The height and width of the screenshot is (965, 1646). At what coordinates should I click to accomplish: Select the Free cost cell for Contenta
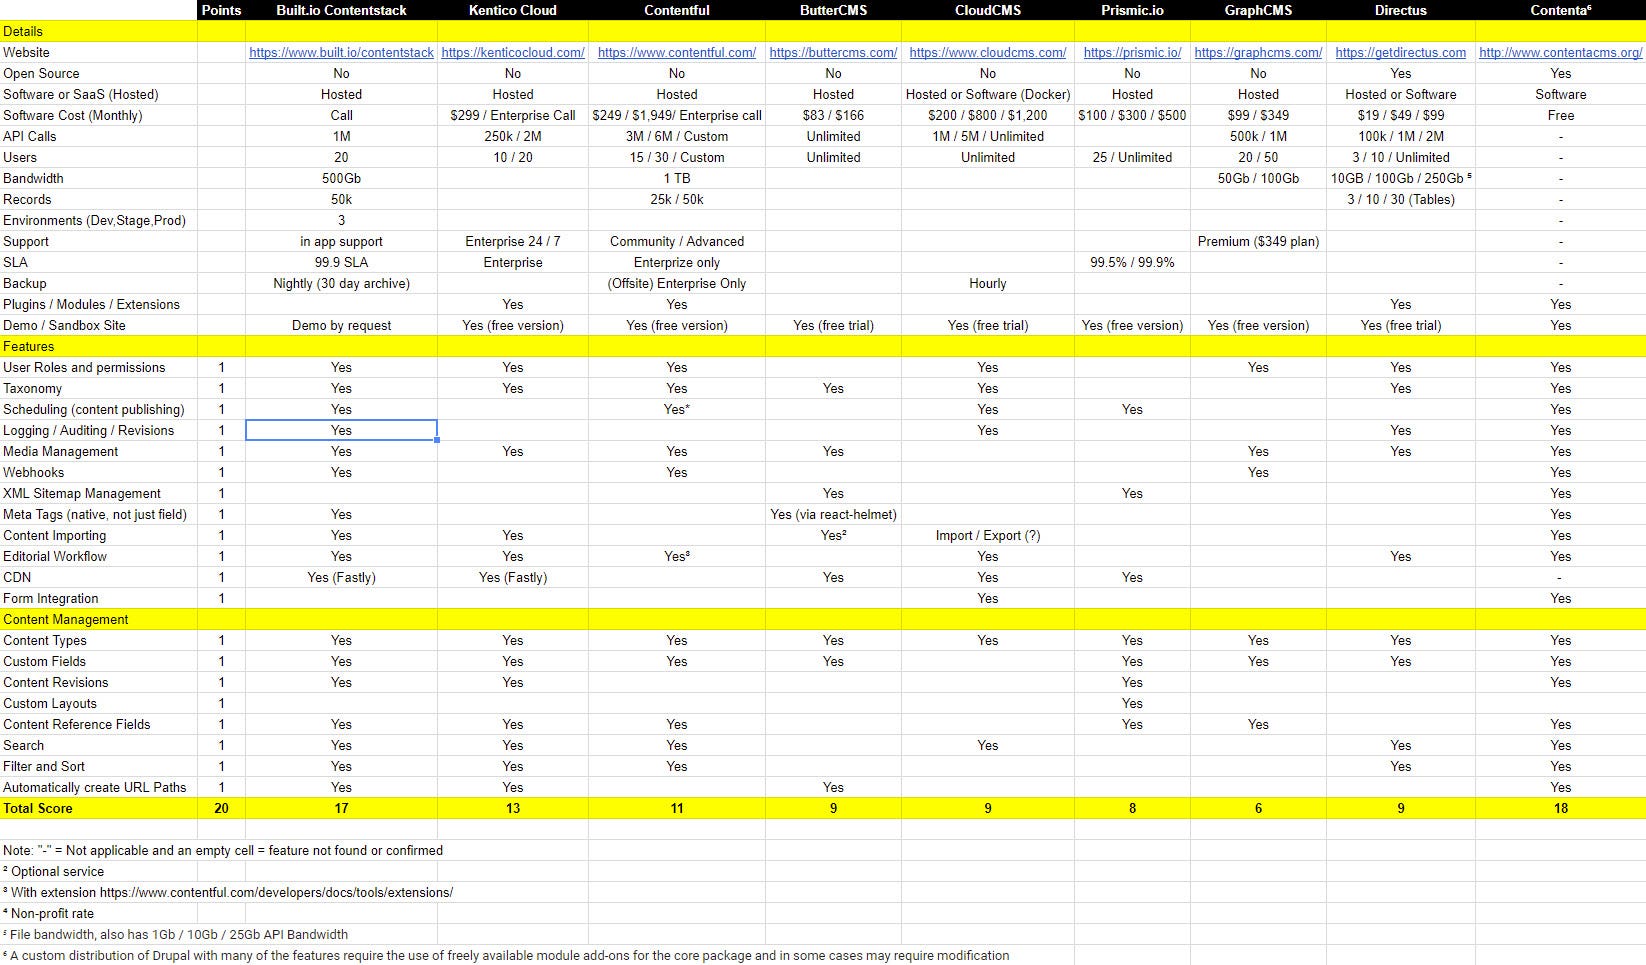click(1561, 115)
